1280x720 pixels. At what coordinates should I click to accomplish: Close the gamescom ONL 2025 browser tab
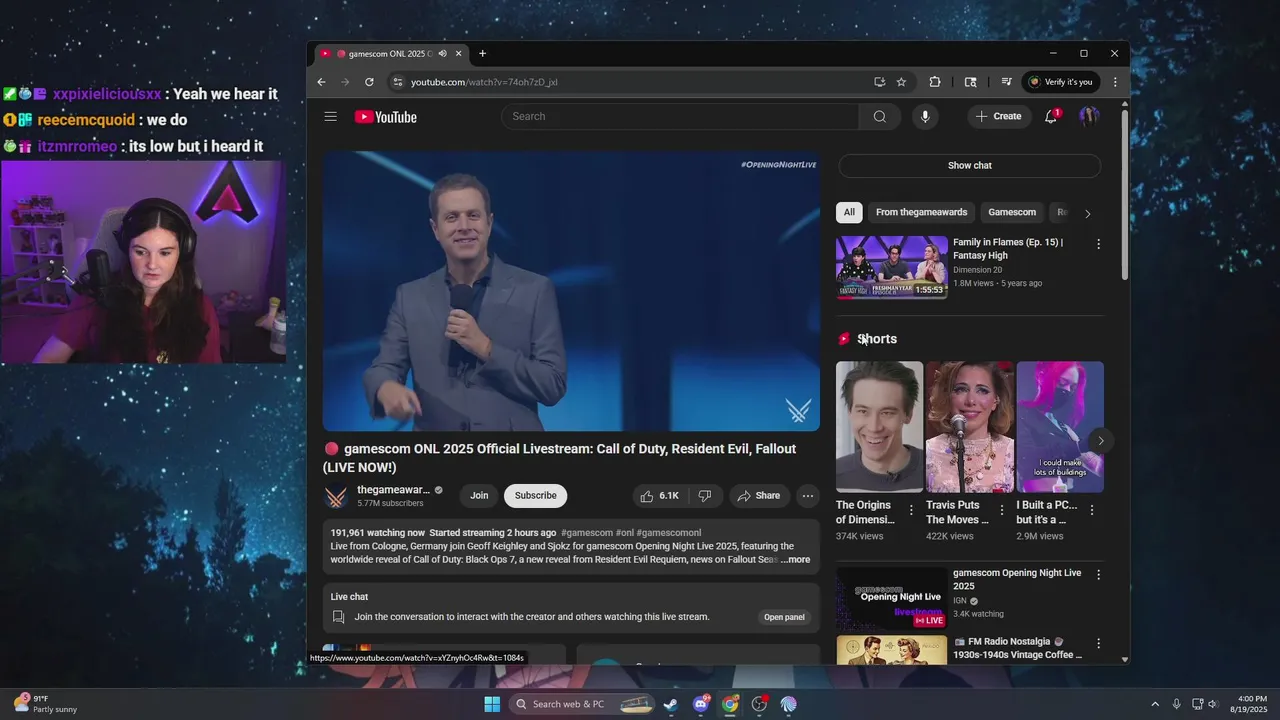click(x=459, y=54)
